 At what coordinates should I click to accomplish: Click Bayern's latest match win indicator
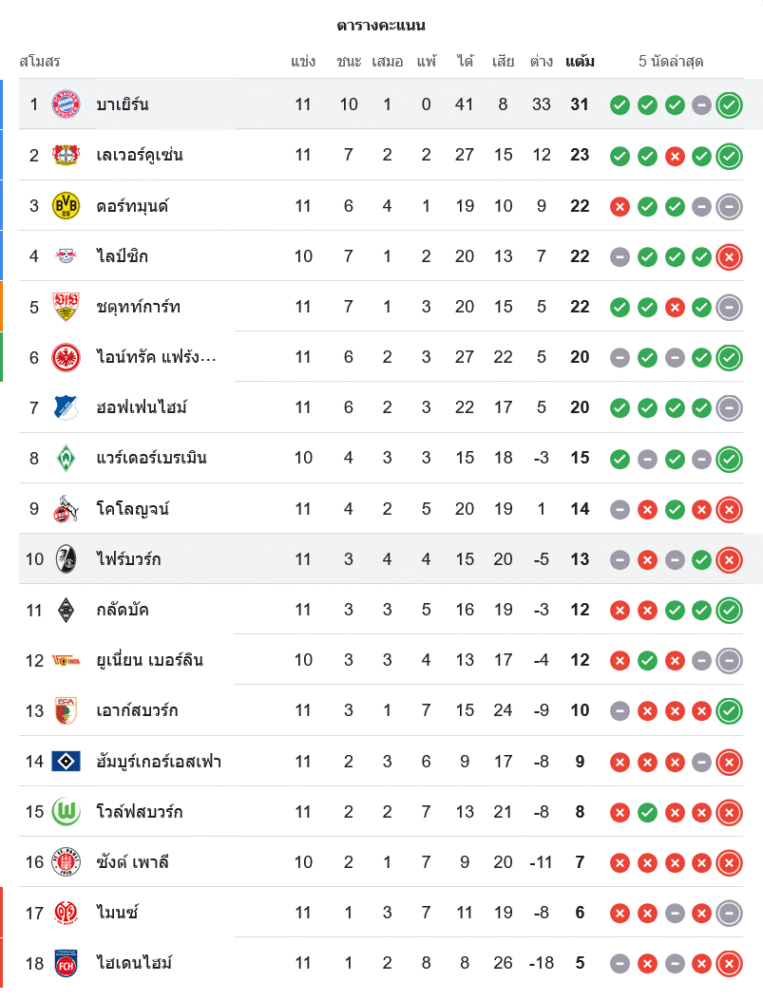tap(729, 104)
